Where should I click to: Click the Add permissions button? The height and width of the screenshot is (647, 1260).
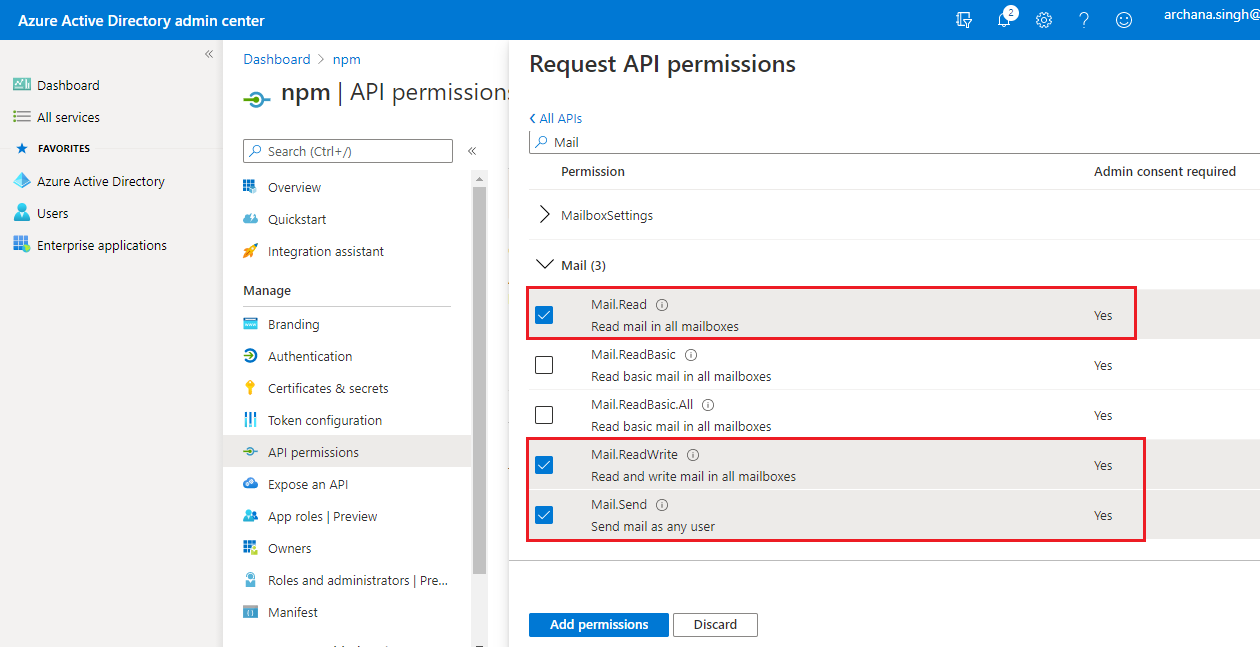pos(598,625)
